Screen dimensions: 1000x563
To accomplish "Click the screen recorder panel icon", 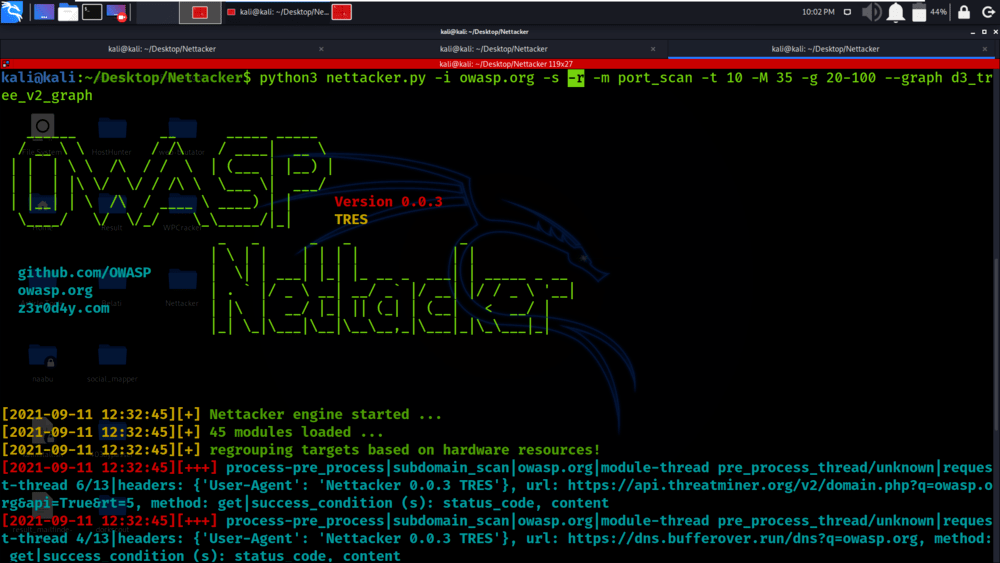I will [x=117, y=12].
